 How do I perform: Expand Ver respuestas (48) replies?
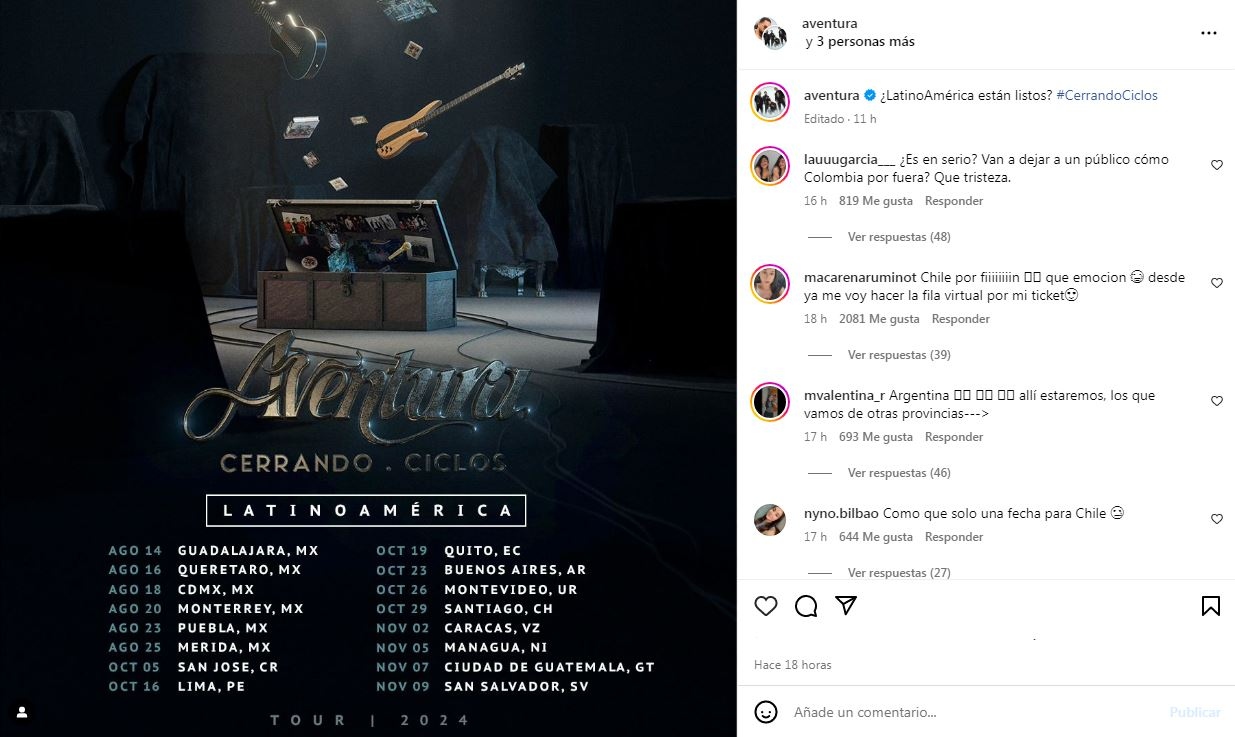899,237
